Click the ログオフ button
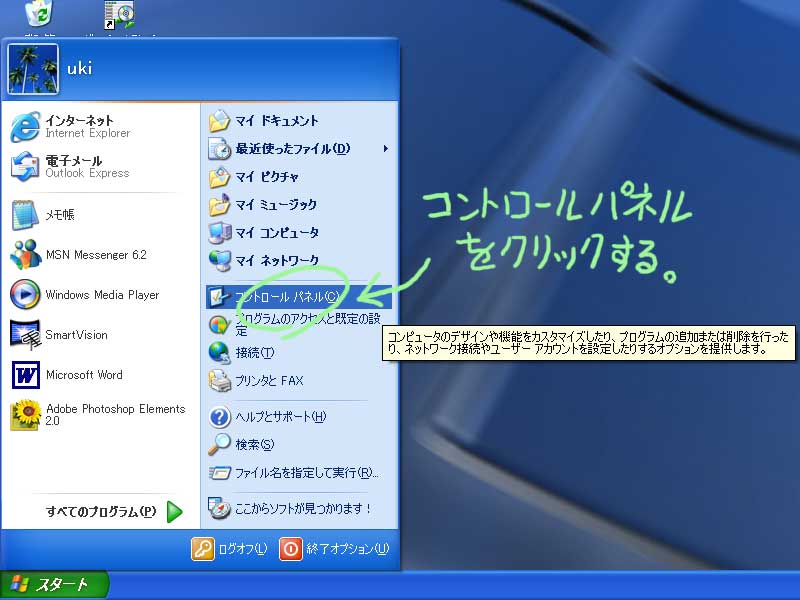 click(x=230, y=548)
